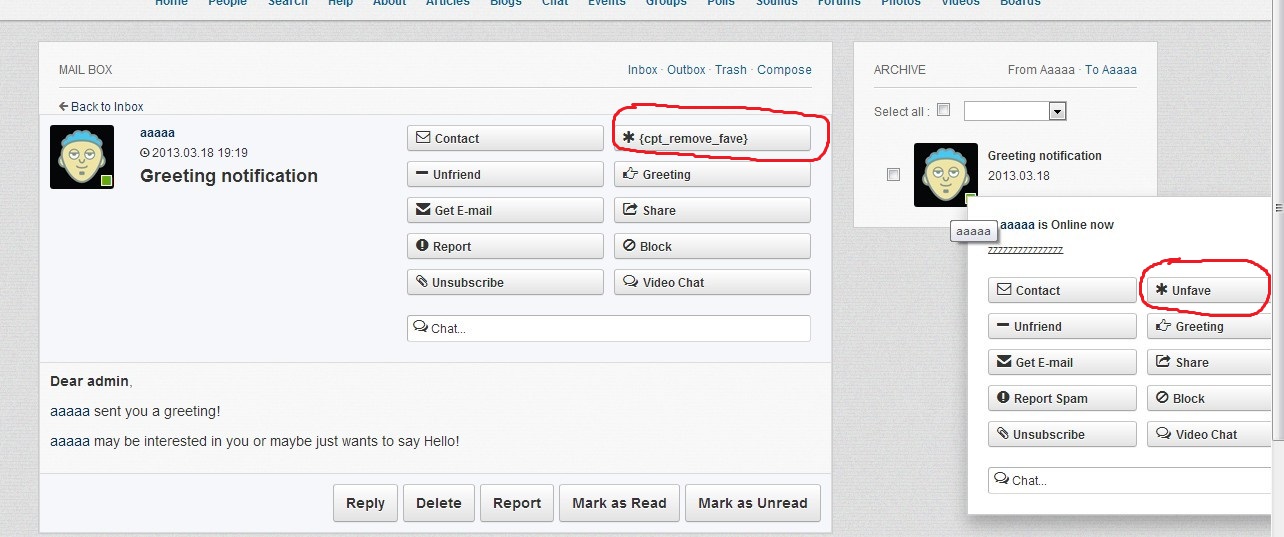Tick the checkbox for archived Greeting notification
The height and width of the screenshot is (537, 1284).
pyautogui.click(x=893, y=175)
